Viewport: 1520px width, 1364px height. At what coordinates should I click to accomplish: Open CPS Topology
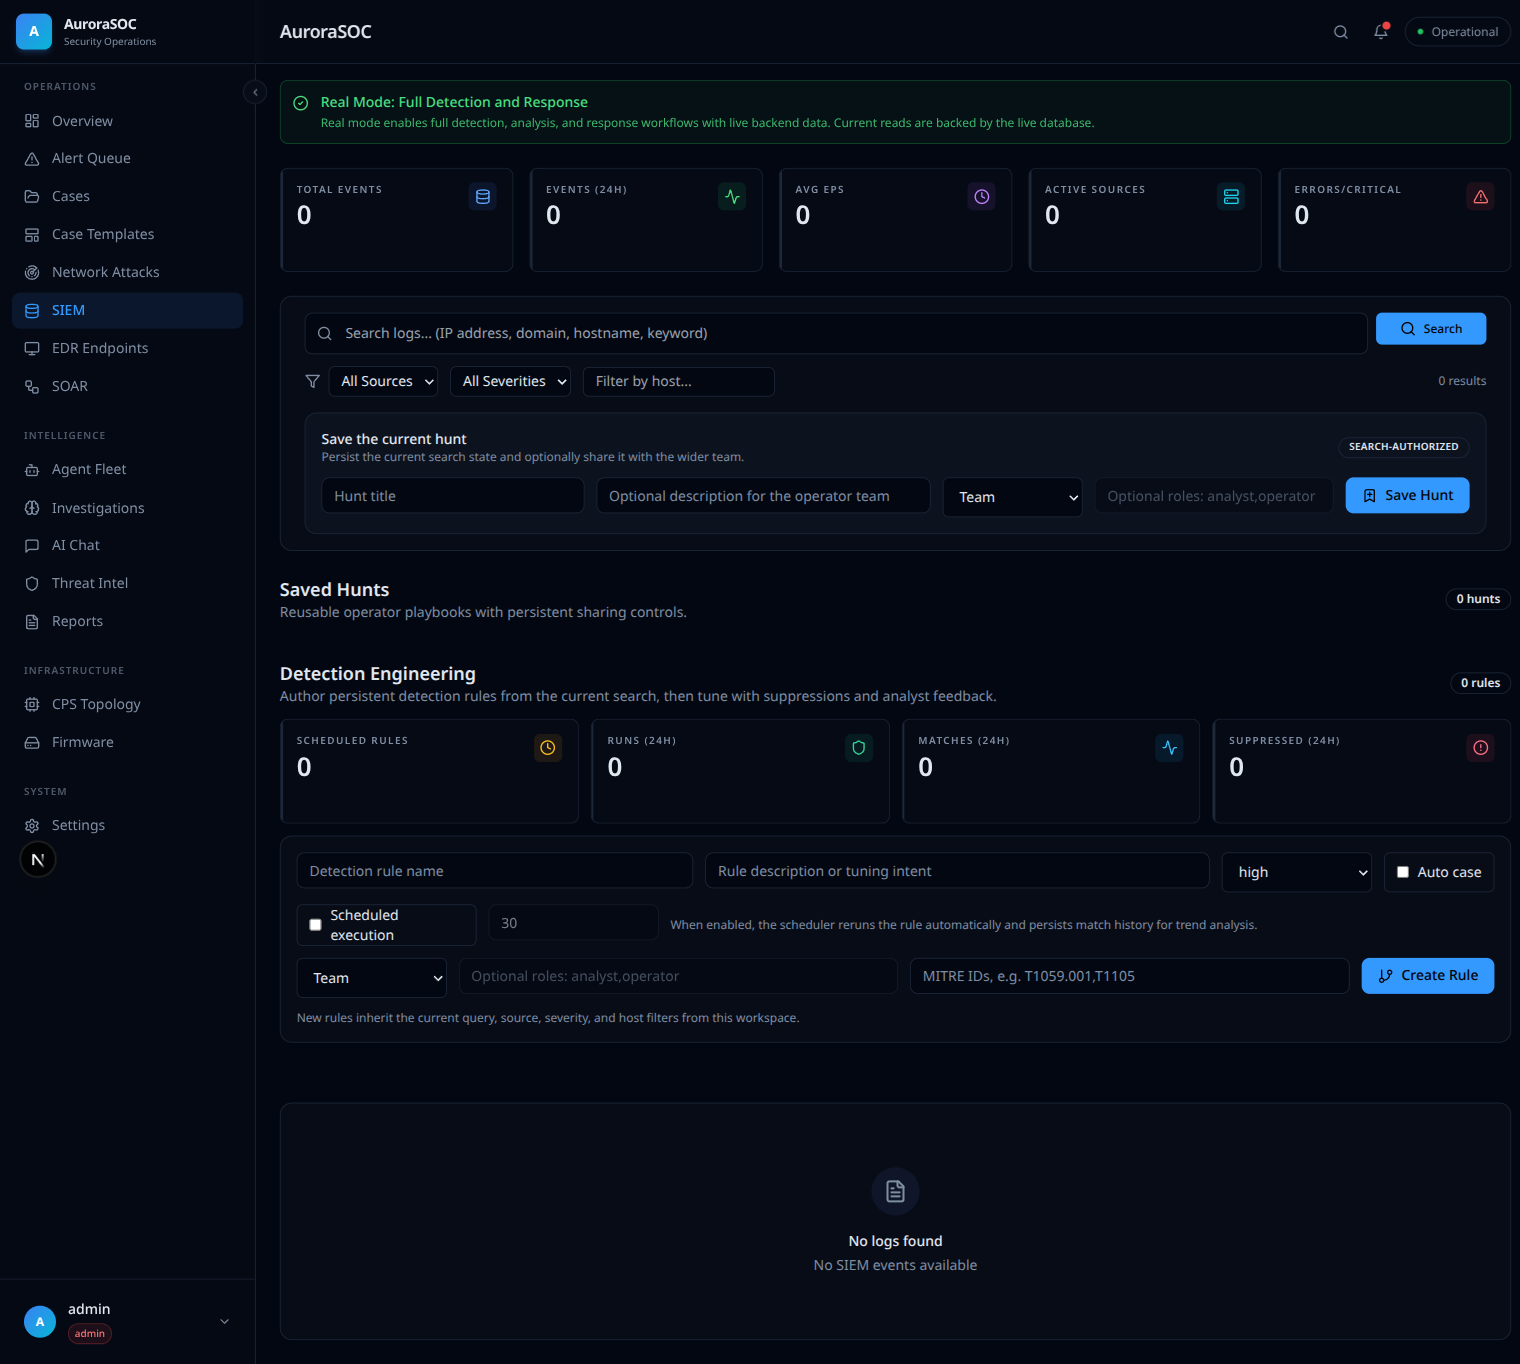tap(127, 704)
